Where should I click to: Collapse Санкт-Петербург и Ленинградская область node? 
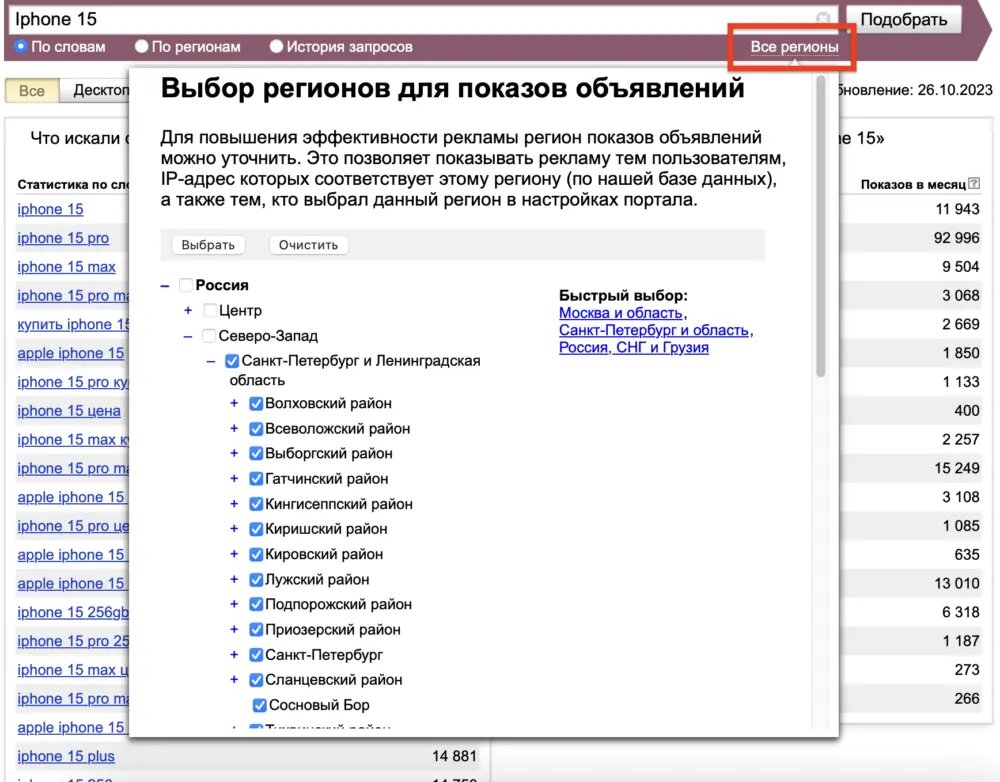(211, 362)
